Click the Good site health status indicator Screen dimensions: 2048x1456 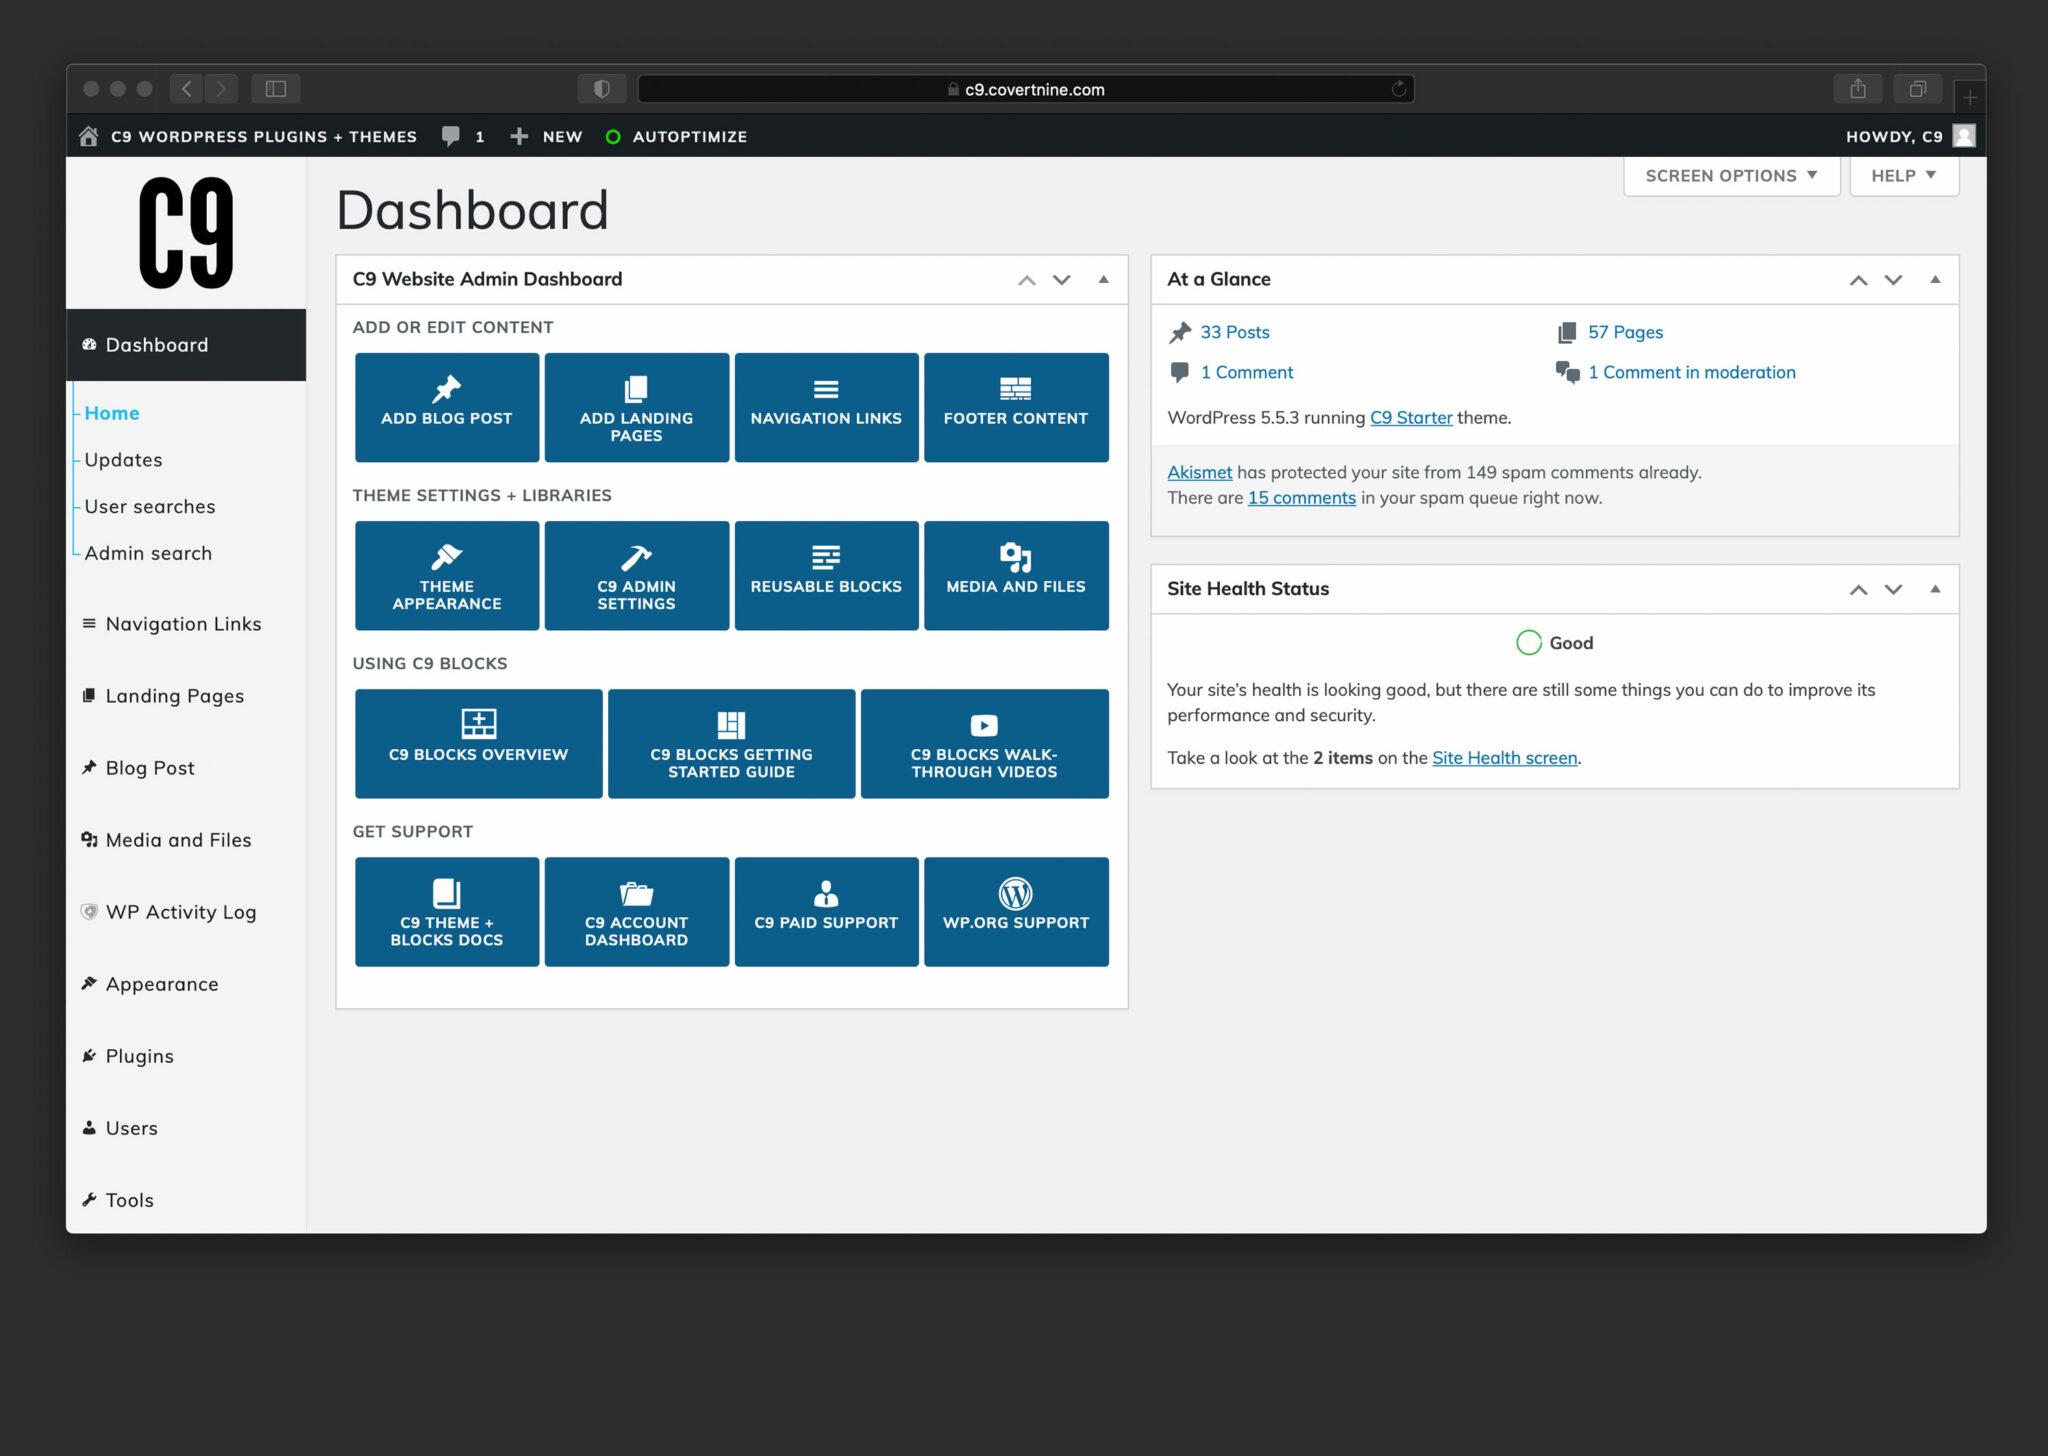tap(1556, 643)
